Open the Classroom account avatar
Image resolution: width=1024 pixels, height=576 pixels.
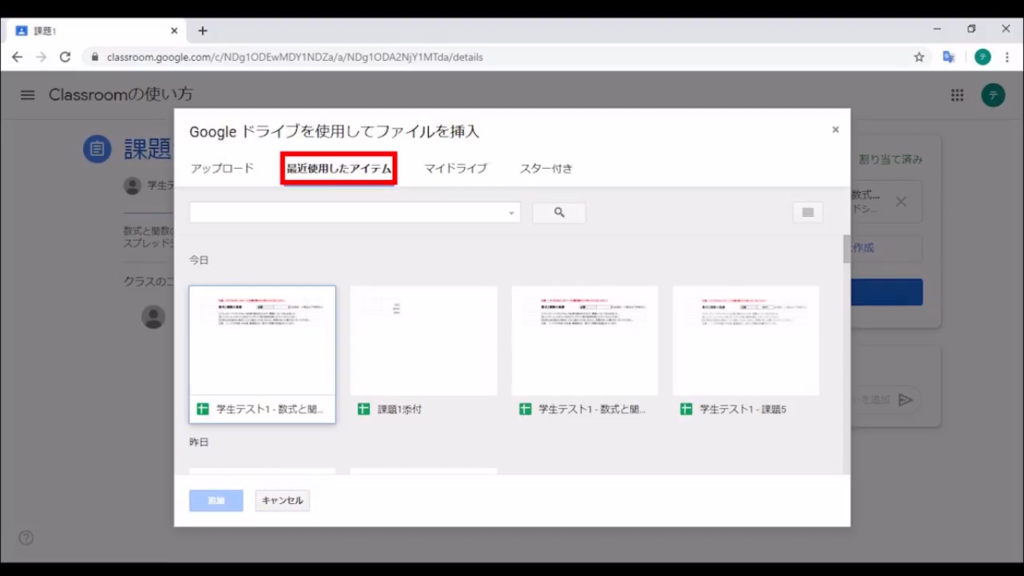[x=993, y=95]
